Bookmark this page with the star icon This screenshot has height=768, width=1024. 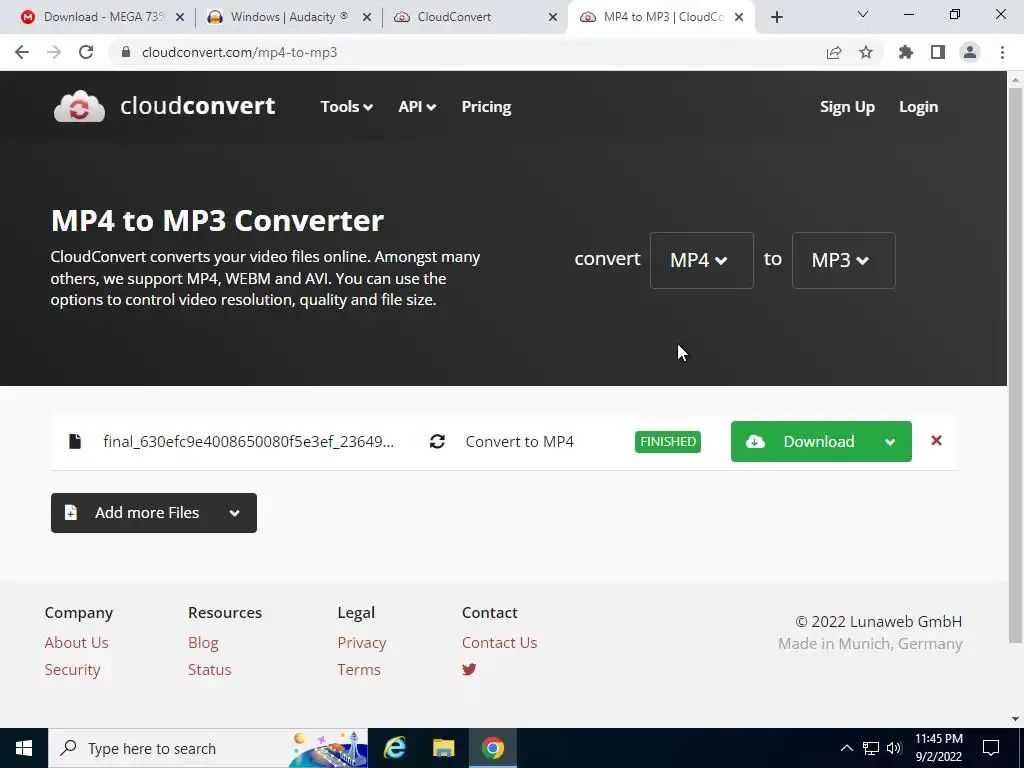[x=865, y=52]
